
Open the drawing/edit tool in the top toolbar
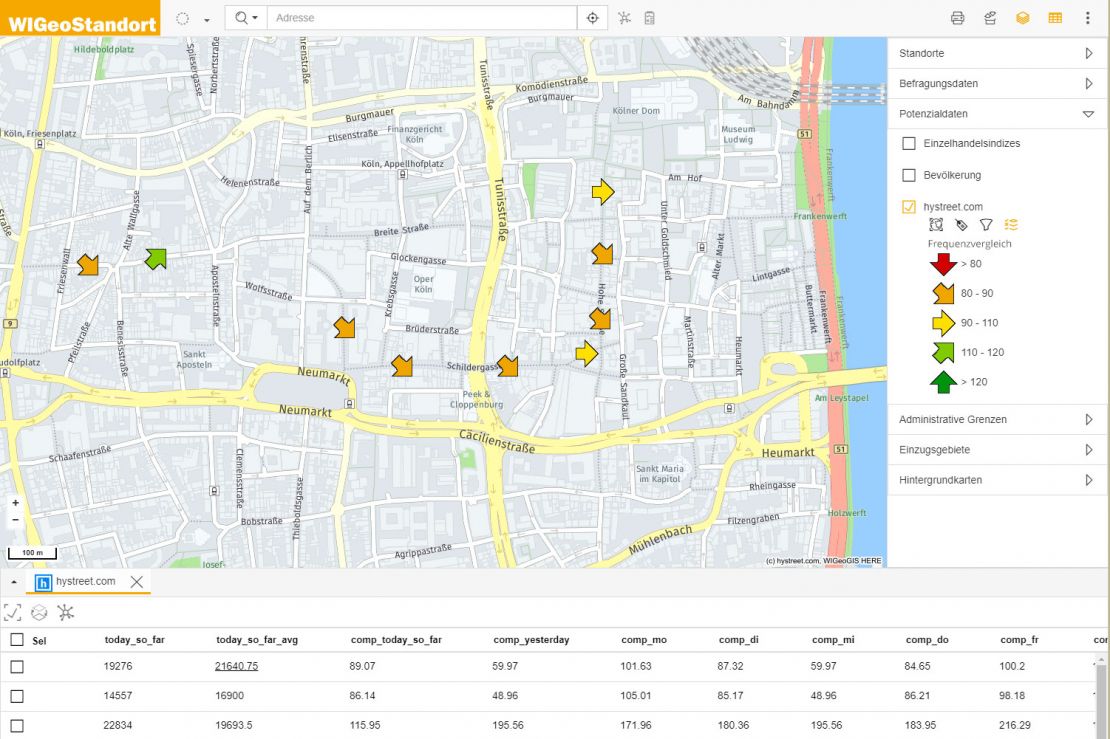(x=990, y=18)
